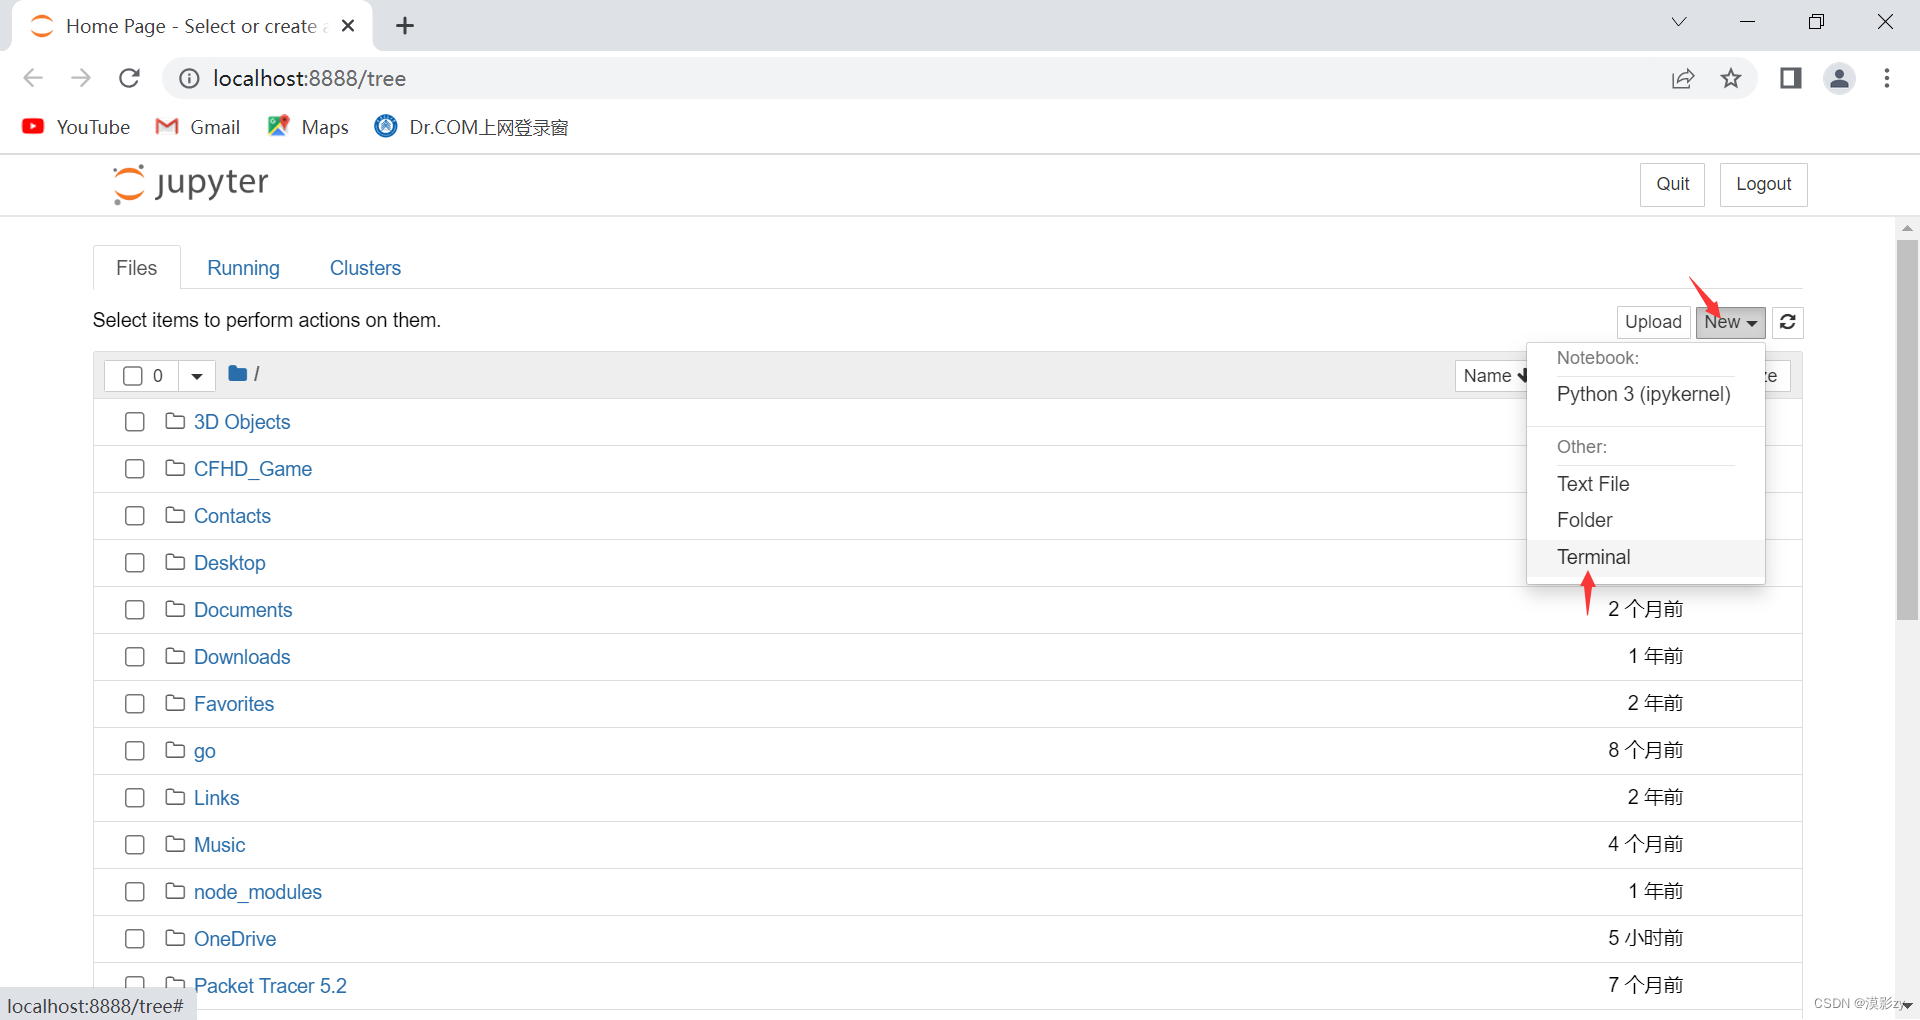Click the '5 小时前' timestamp of OneDrive
Screen dimensions: 1920x1020
[1645, 938]
